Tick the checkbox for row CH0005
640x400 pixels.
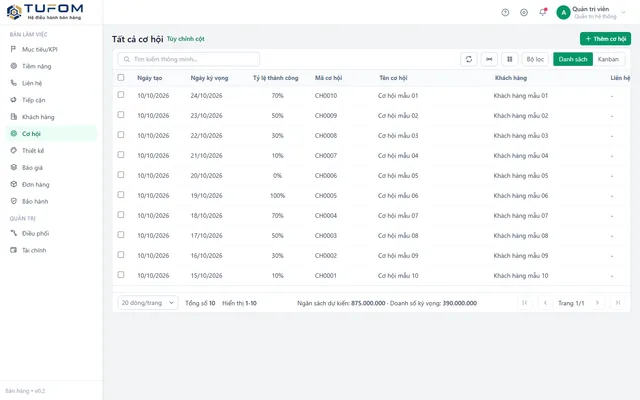[121, 195]
